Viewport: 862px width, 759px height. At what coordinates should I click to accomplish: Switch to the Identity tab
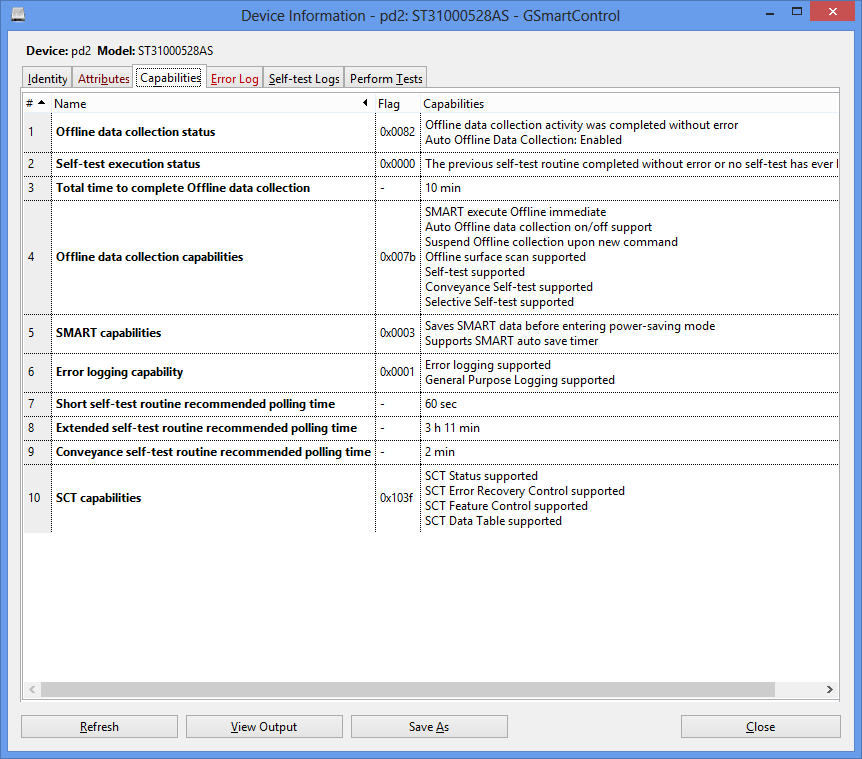[47, 79]
